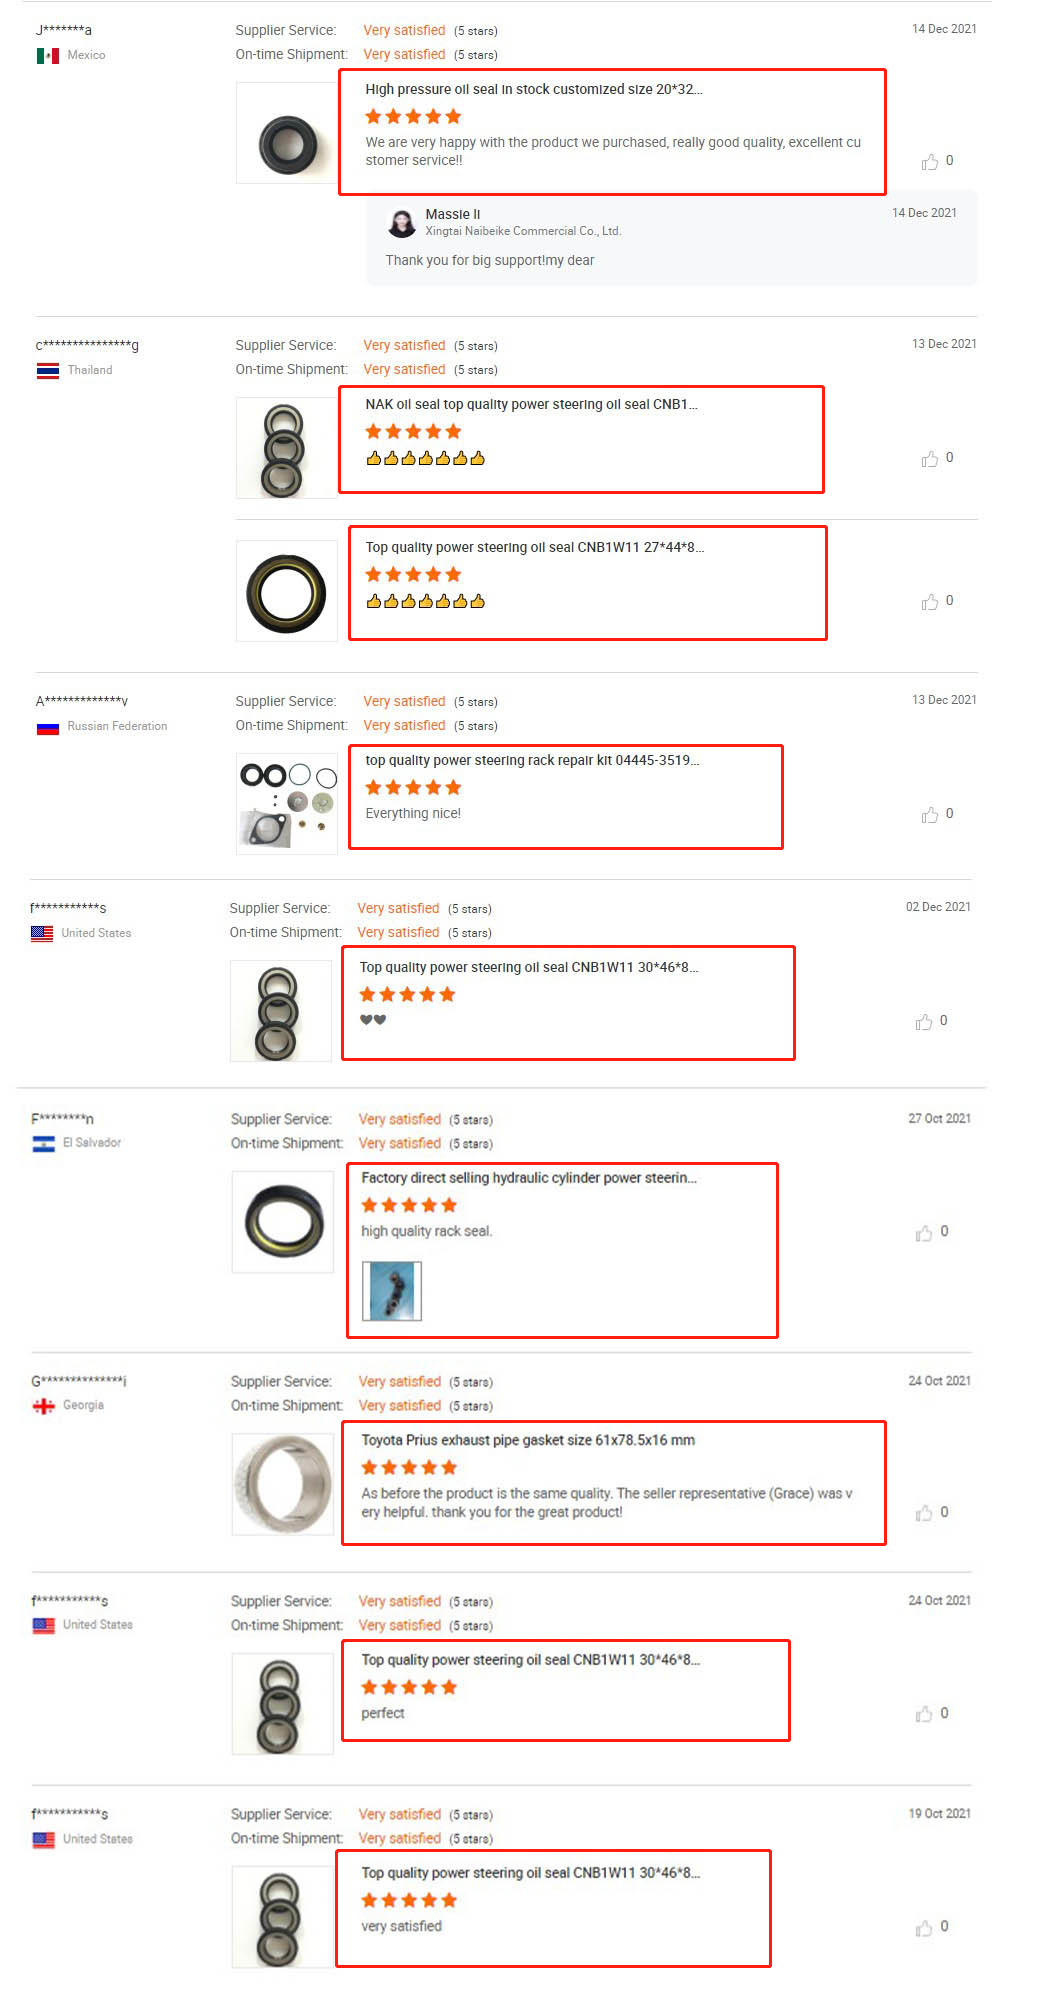The image size is (1048, 1991).
Task: Open the buyer's uploaded rack seal photo
Action: pos(392,1291)
